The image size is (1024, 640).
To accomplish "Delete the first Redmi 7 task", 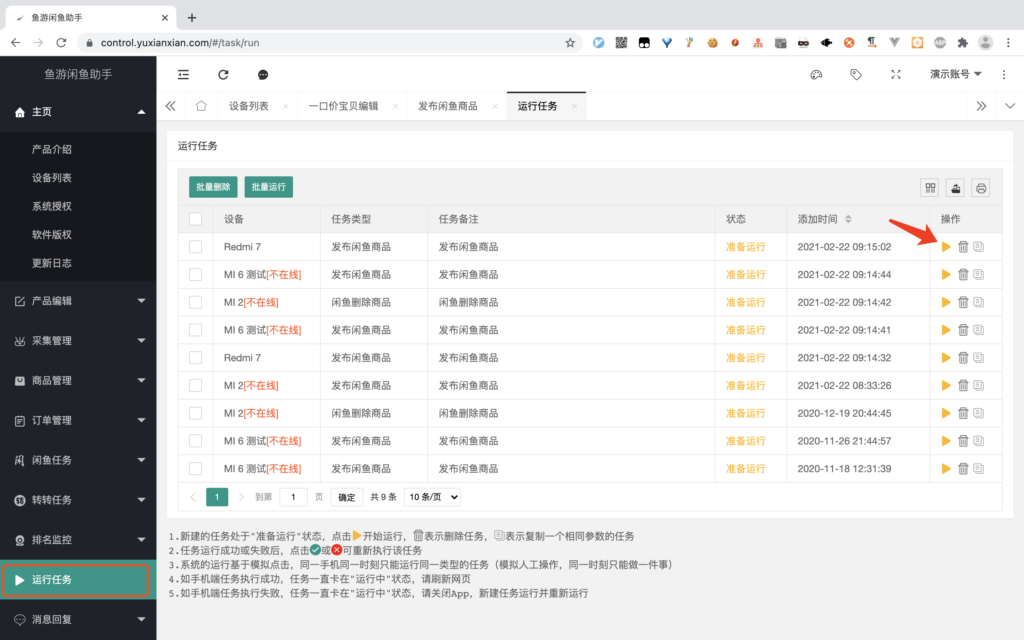I will click(963, 247).
